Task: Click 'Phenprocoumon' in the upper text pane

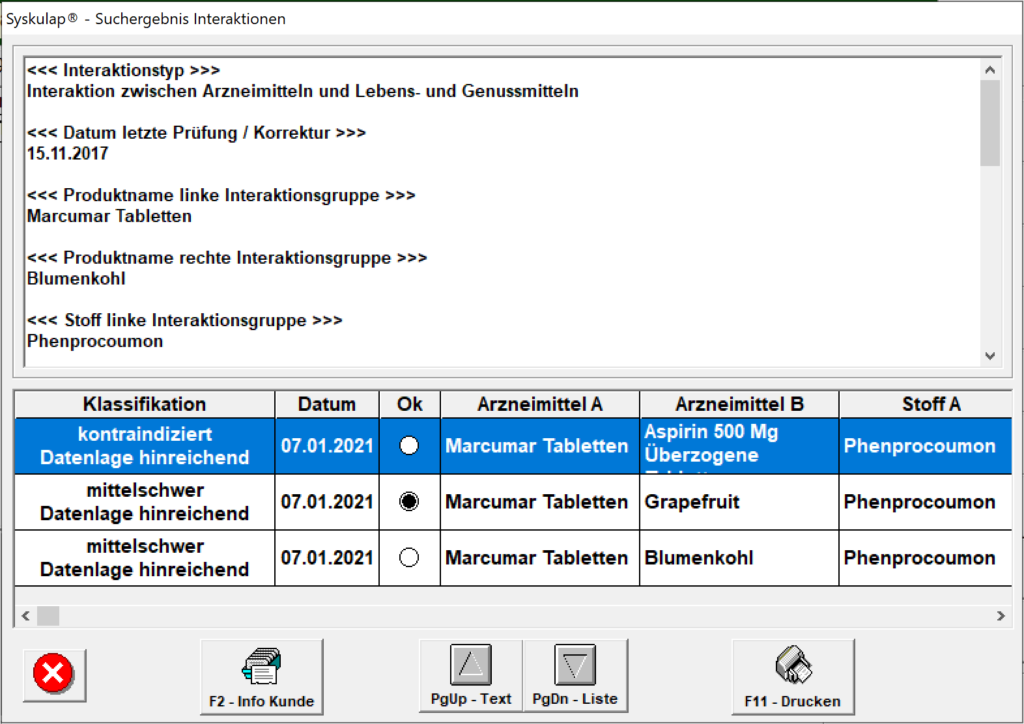Action: click(95, 342)
